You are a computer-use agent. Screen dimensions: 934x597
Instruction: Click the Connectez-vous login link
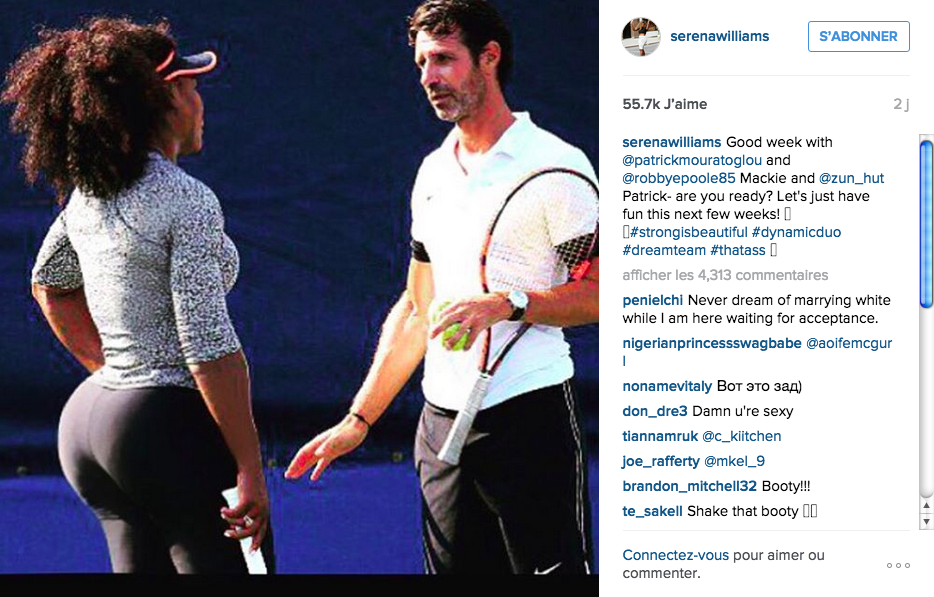675,555
